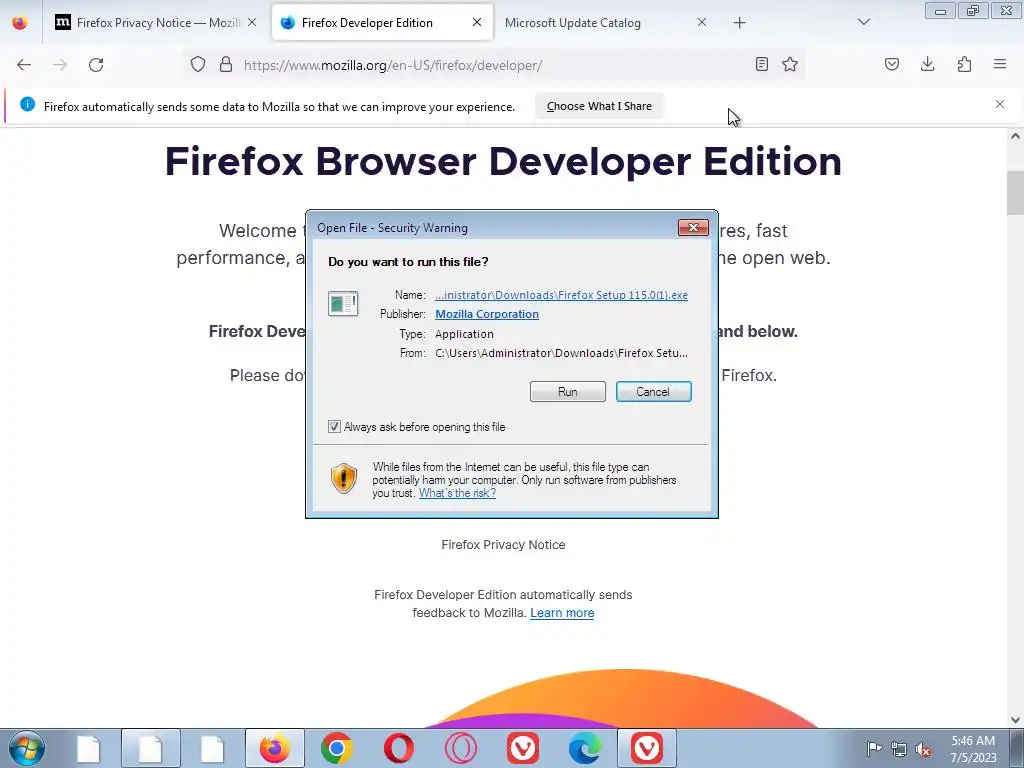The width and height of the screenshot is (1024, 768).
Task: Click Cancel in the security warning dialog
Action: pos(653,392)
